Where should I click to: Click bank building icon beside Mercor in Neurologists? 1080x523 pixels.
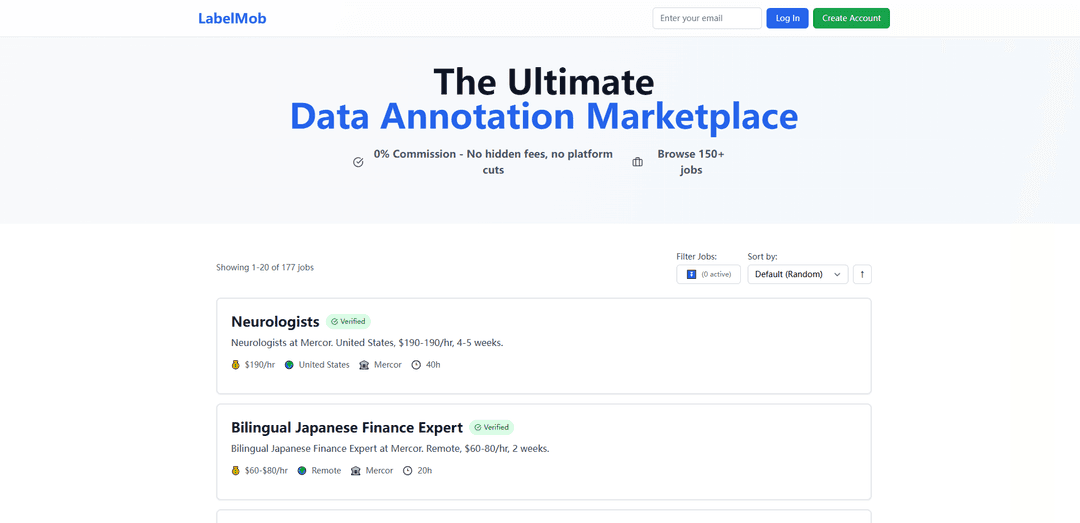point(364,365)
